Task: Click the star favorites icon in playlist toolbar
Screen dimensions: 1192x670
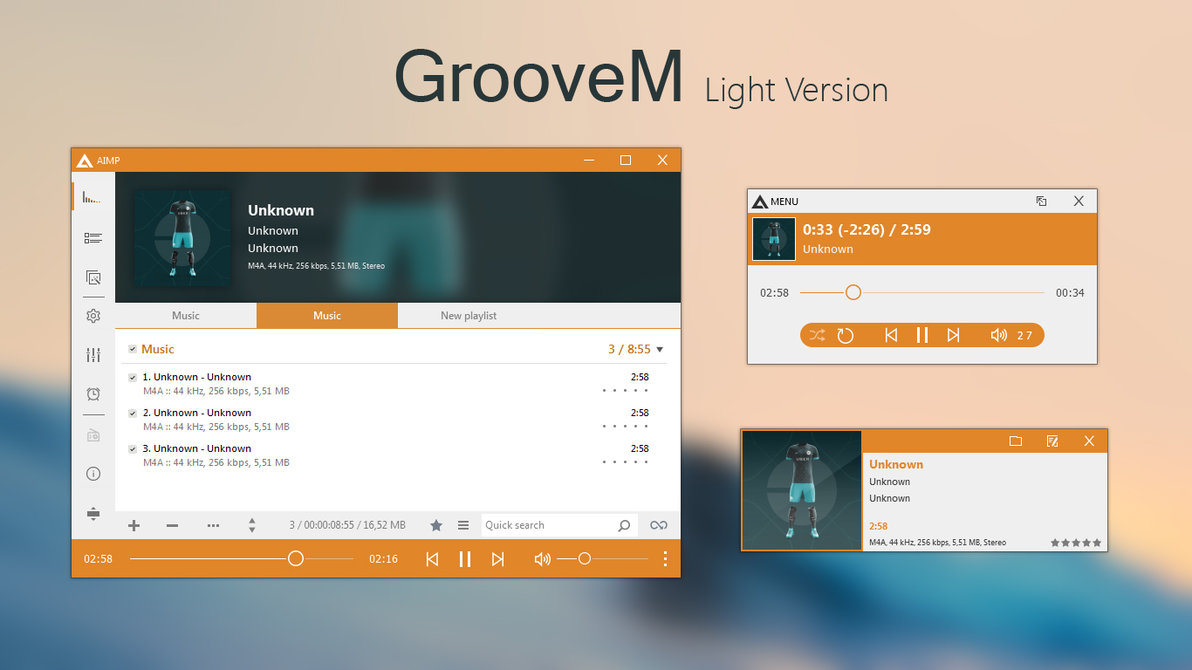Action: coord(436,526)
